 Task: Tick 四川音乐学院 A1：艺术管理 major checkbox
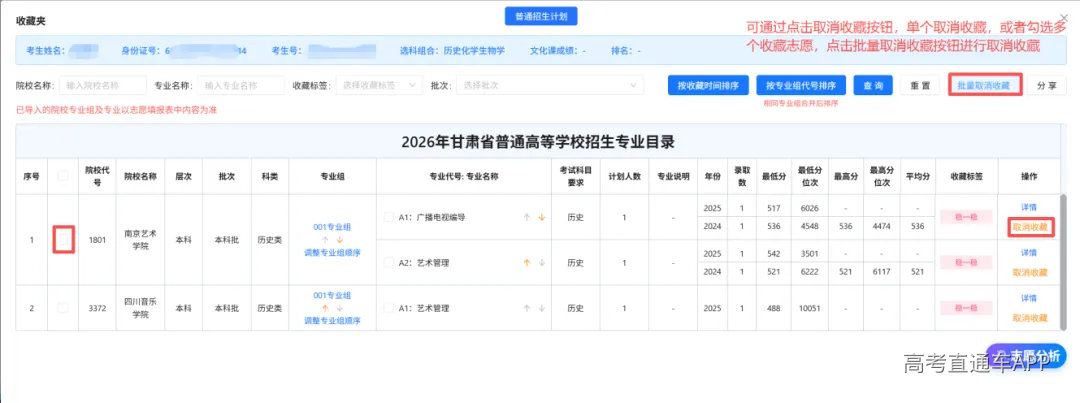point(389,308)
